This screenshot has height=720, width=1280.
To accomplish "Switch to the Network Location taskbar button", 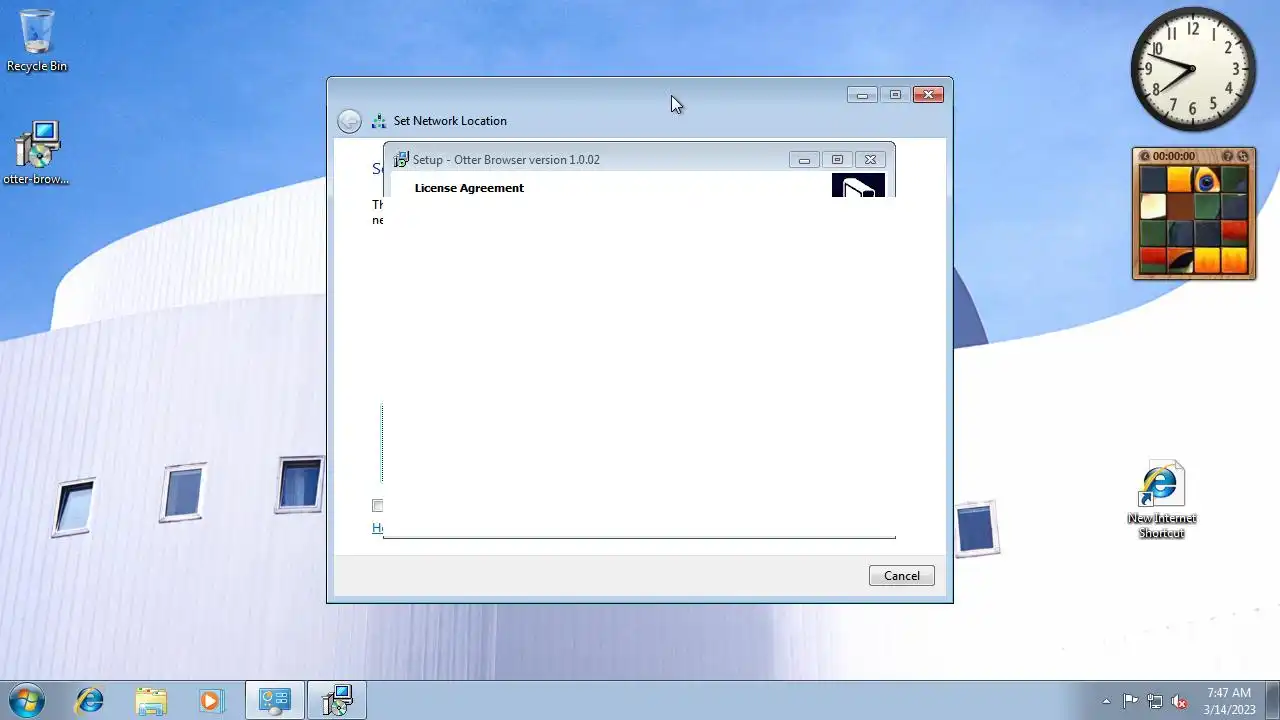I will pyautogui.click(x=275, y=700).
